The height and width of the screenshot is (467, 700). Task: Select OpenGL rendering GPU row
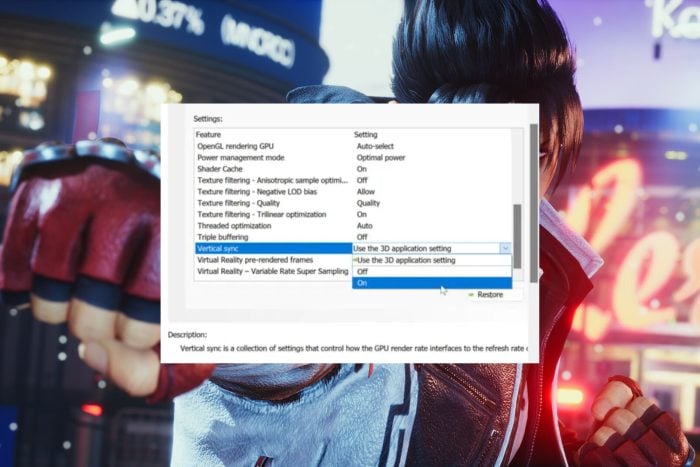pyautogui.click(x=353, y=146)
